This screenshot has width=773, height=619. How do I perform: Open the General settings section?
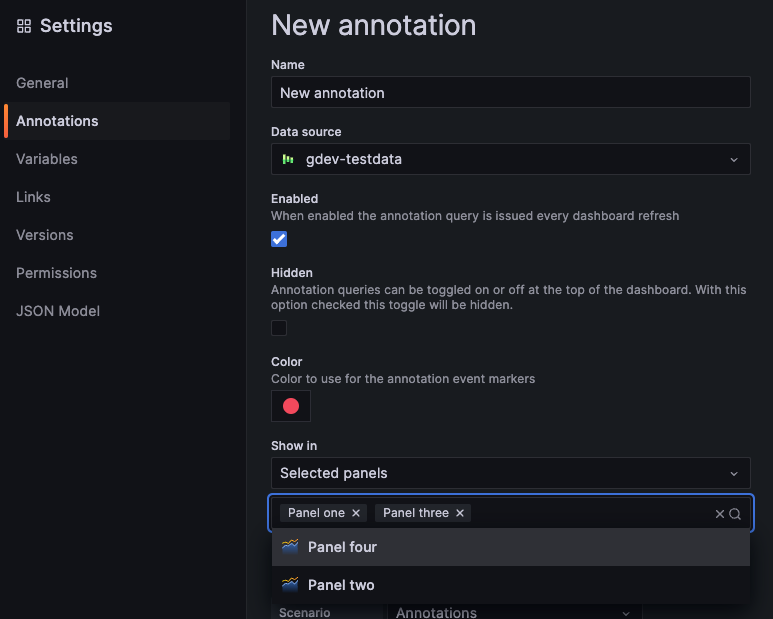[x=42, y=83]
